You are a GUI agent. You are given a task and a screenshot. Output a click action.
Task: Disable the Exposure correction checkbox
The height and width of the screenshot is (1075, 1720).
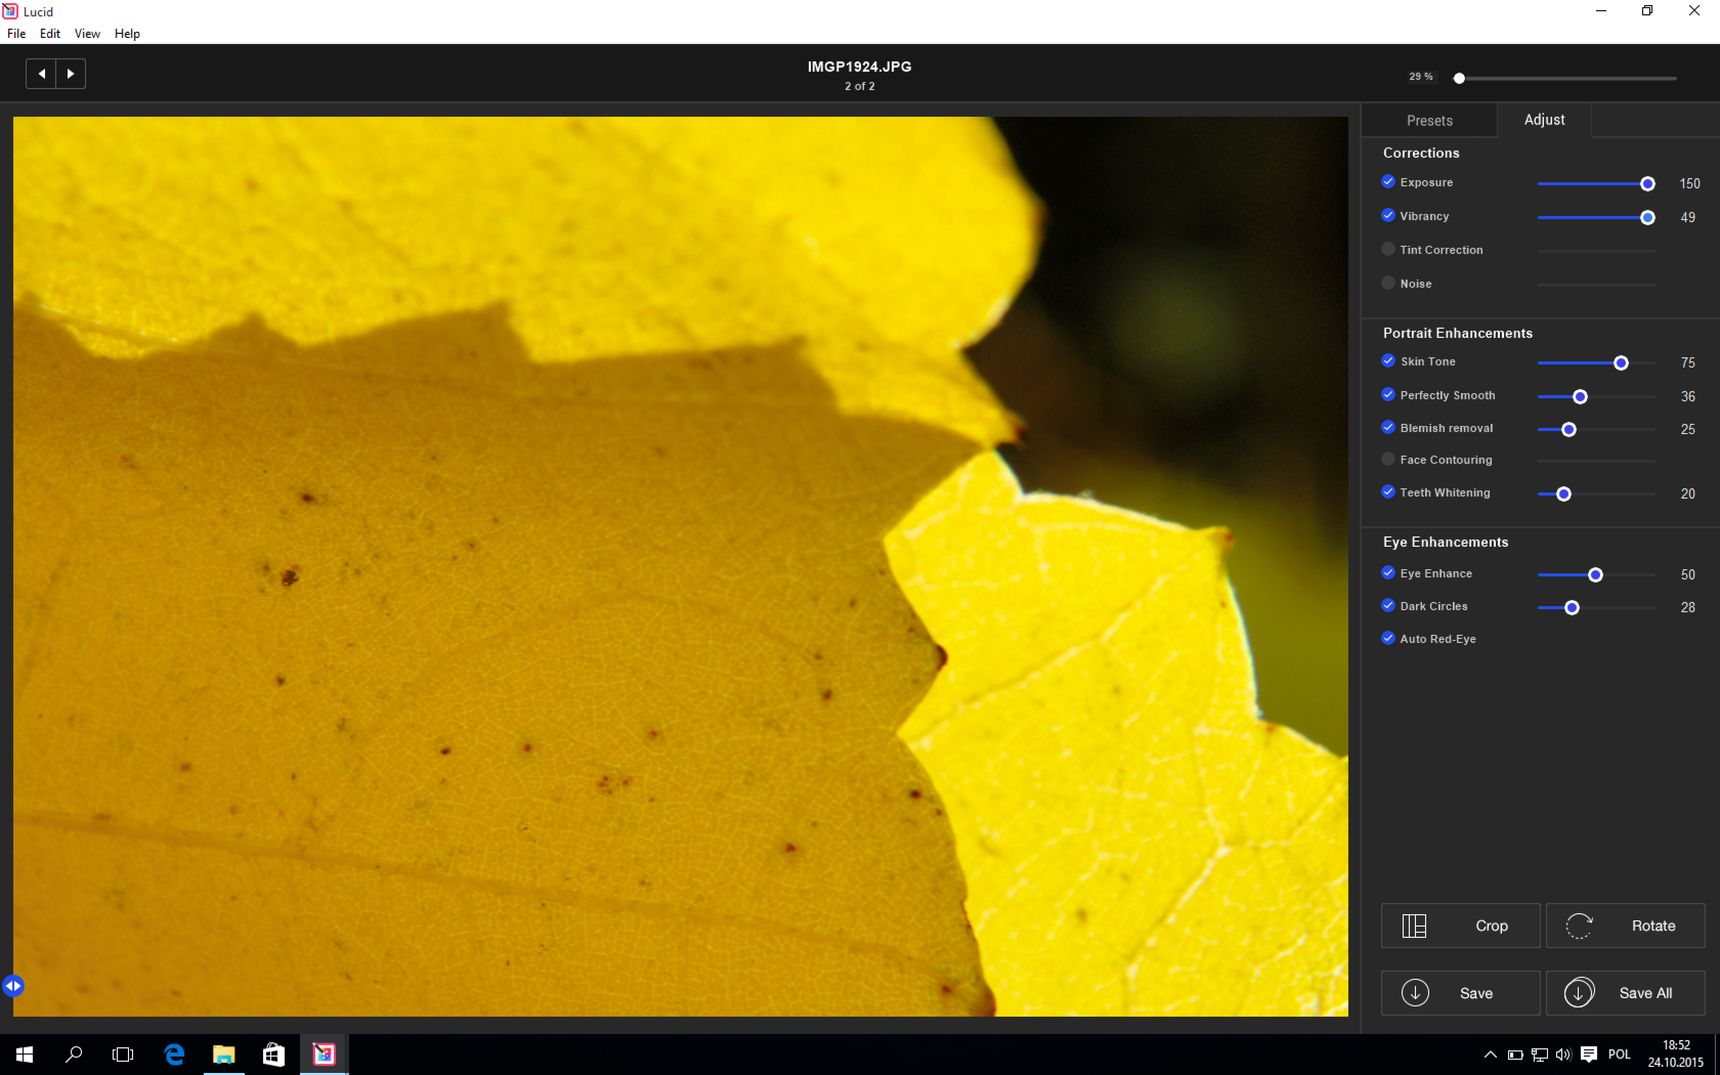pyautogui.click(x=1388, y=182)
